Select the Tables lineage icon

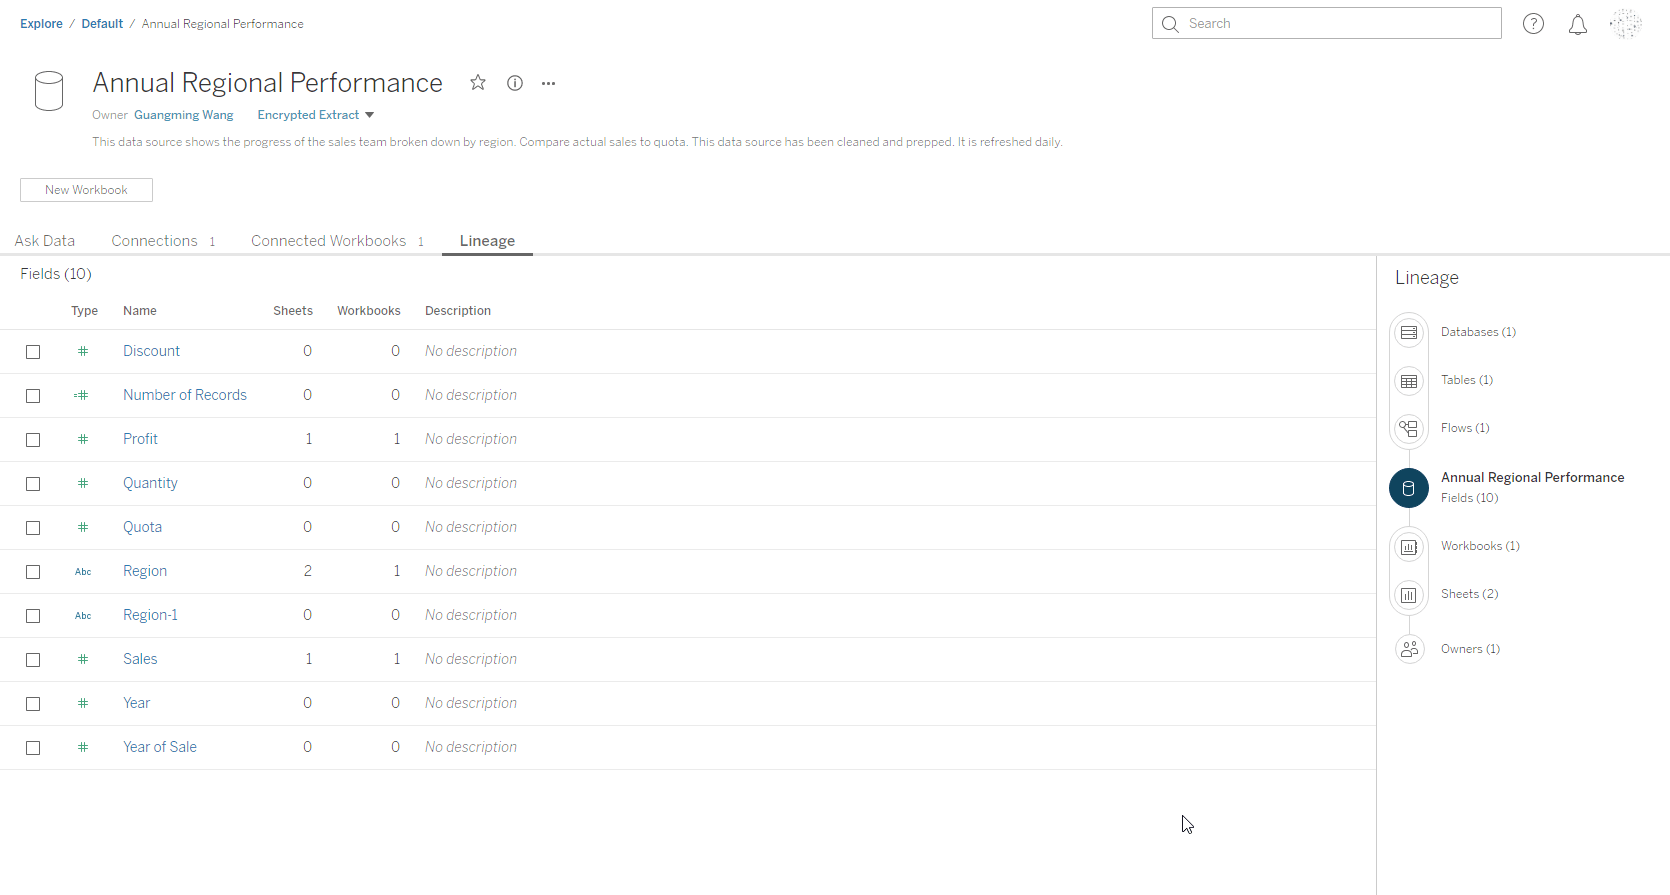[1409, 381]
